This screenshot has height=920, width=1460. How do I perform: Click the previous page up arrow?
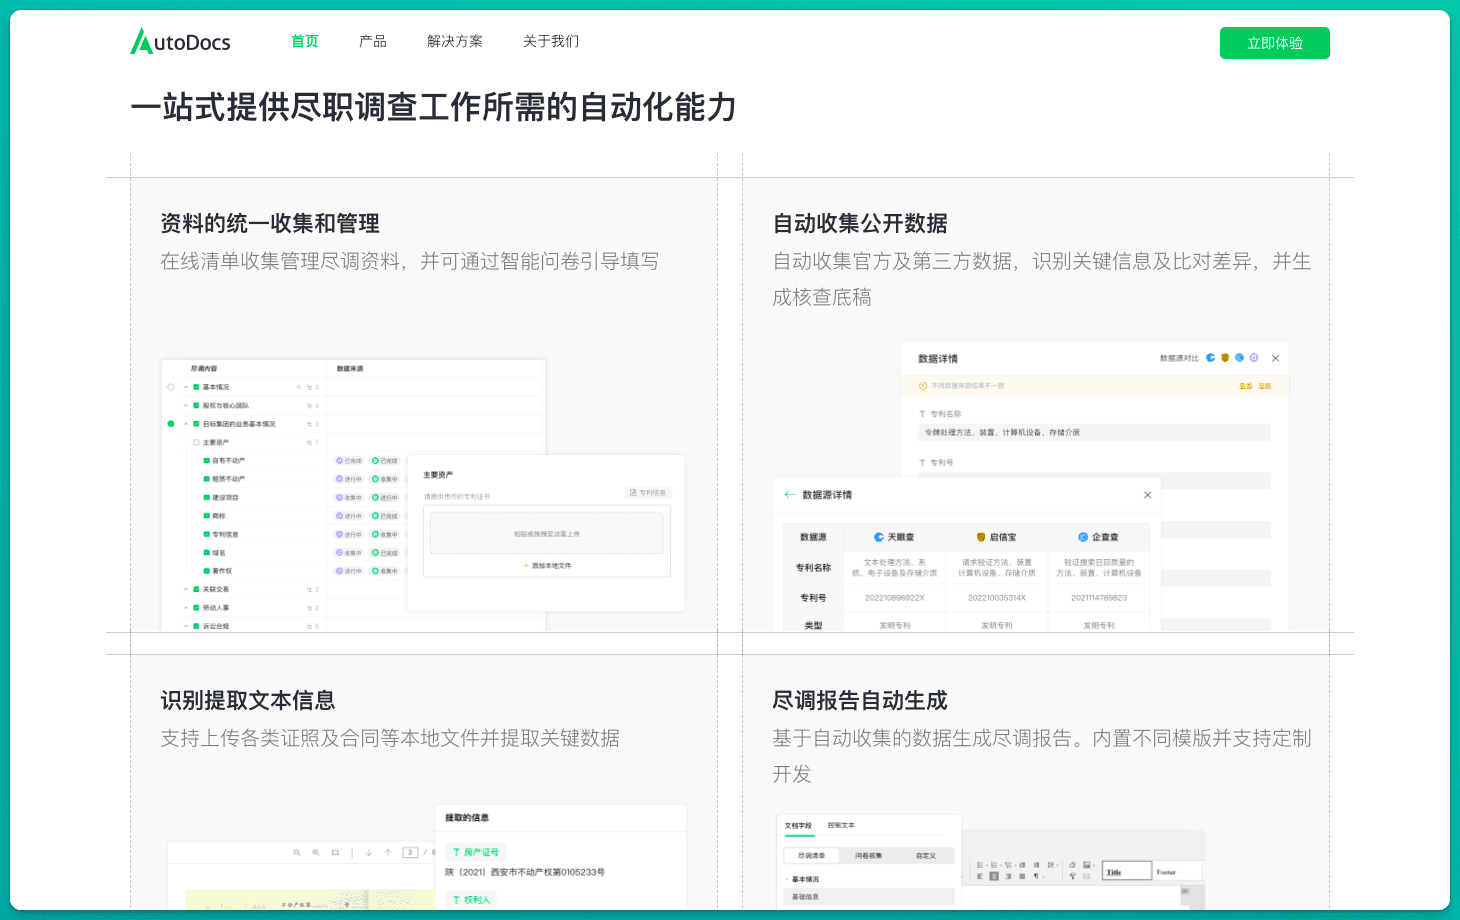pos(388,852)
